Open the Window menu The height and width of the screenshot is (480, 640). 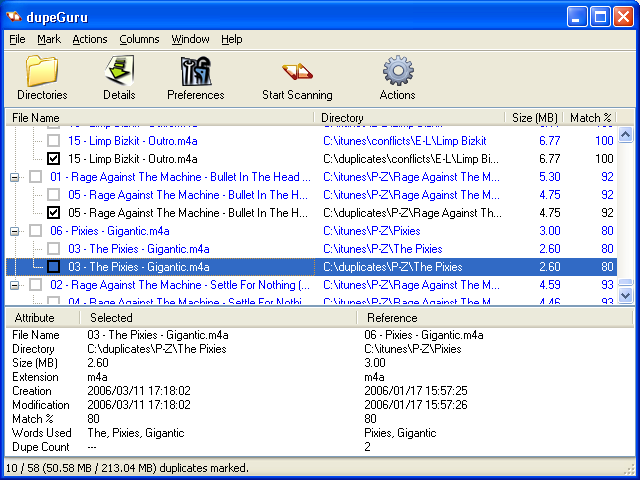[190, 39]
